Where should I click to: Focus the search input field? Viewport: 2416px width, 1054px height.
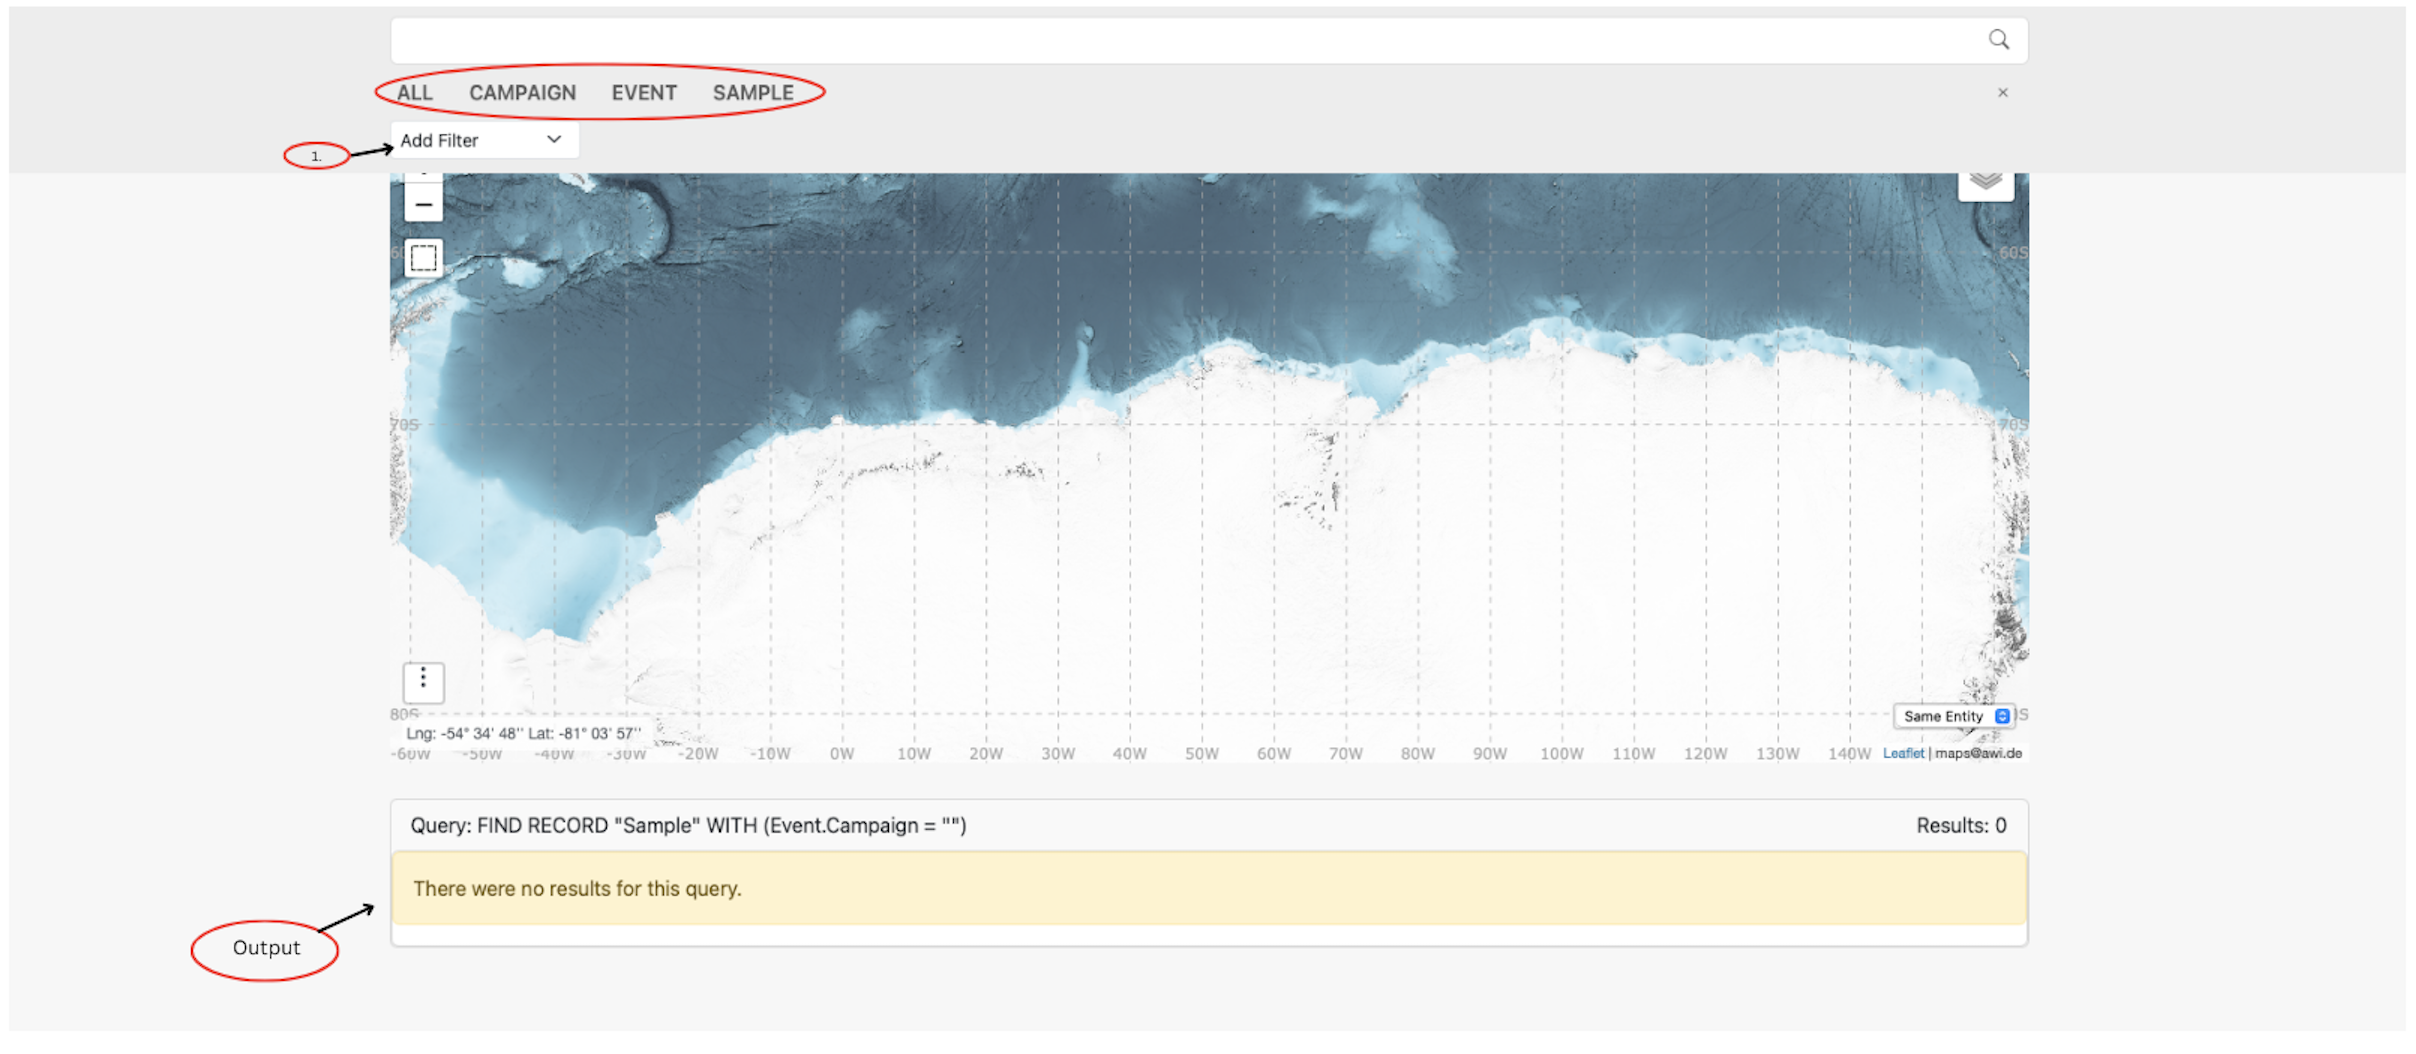coord(1180,41)
